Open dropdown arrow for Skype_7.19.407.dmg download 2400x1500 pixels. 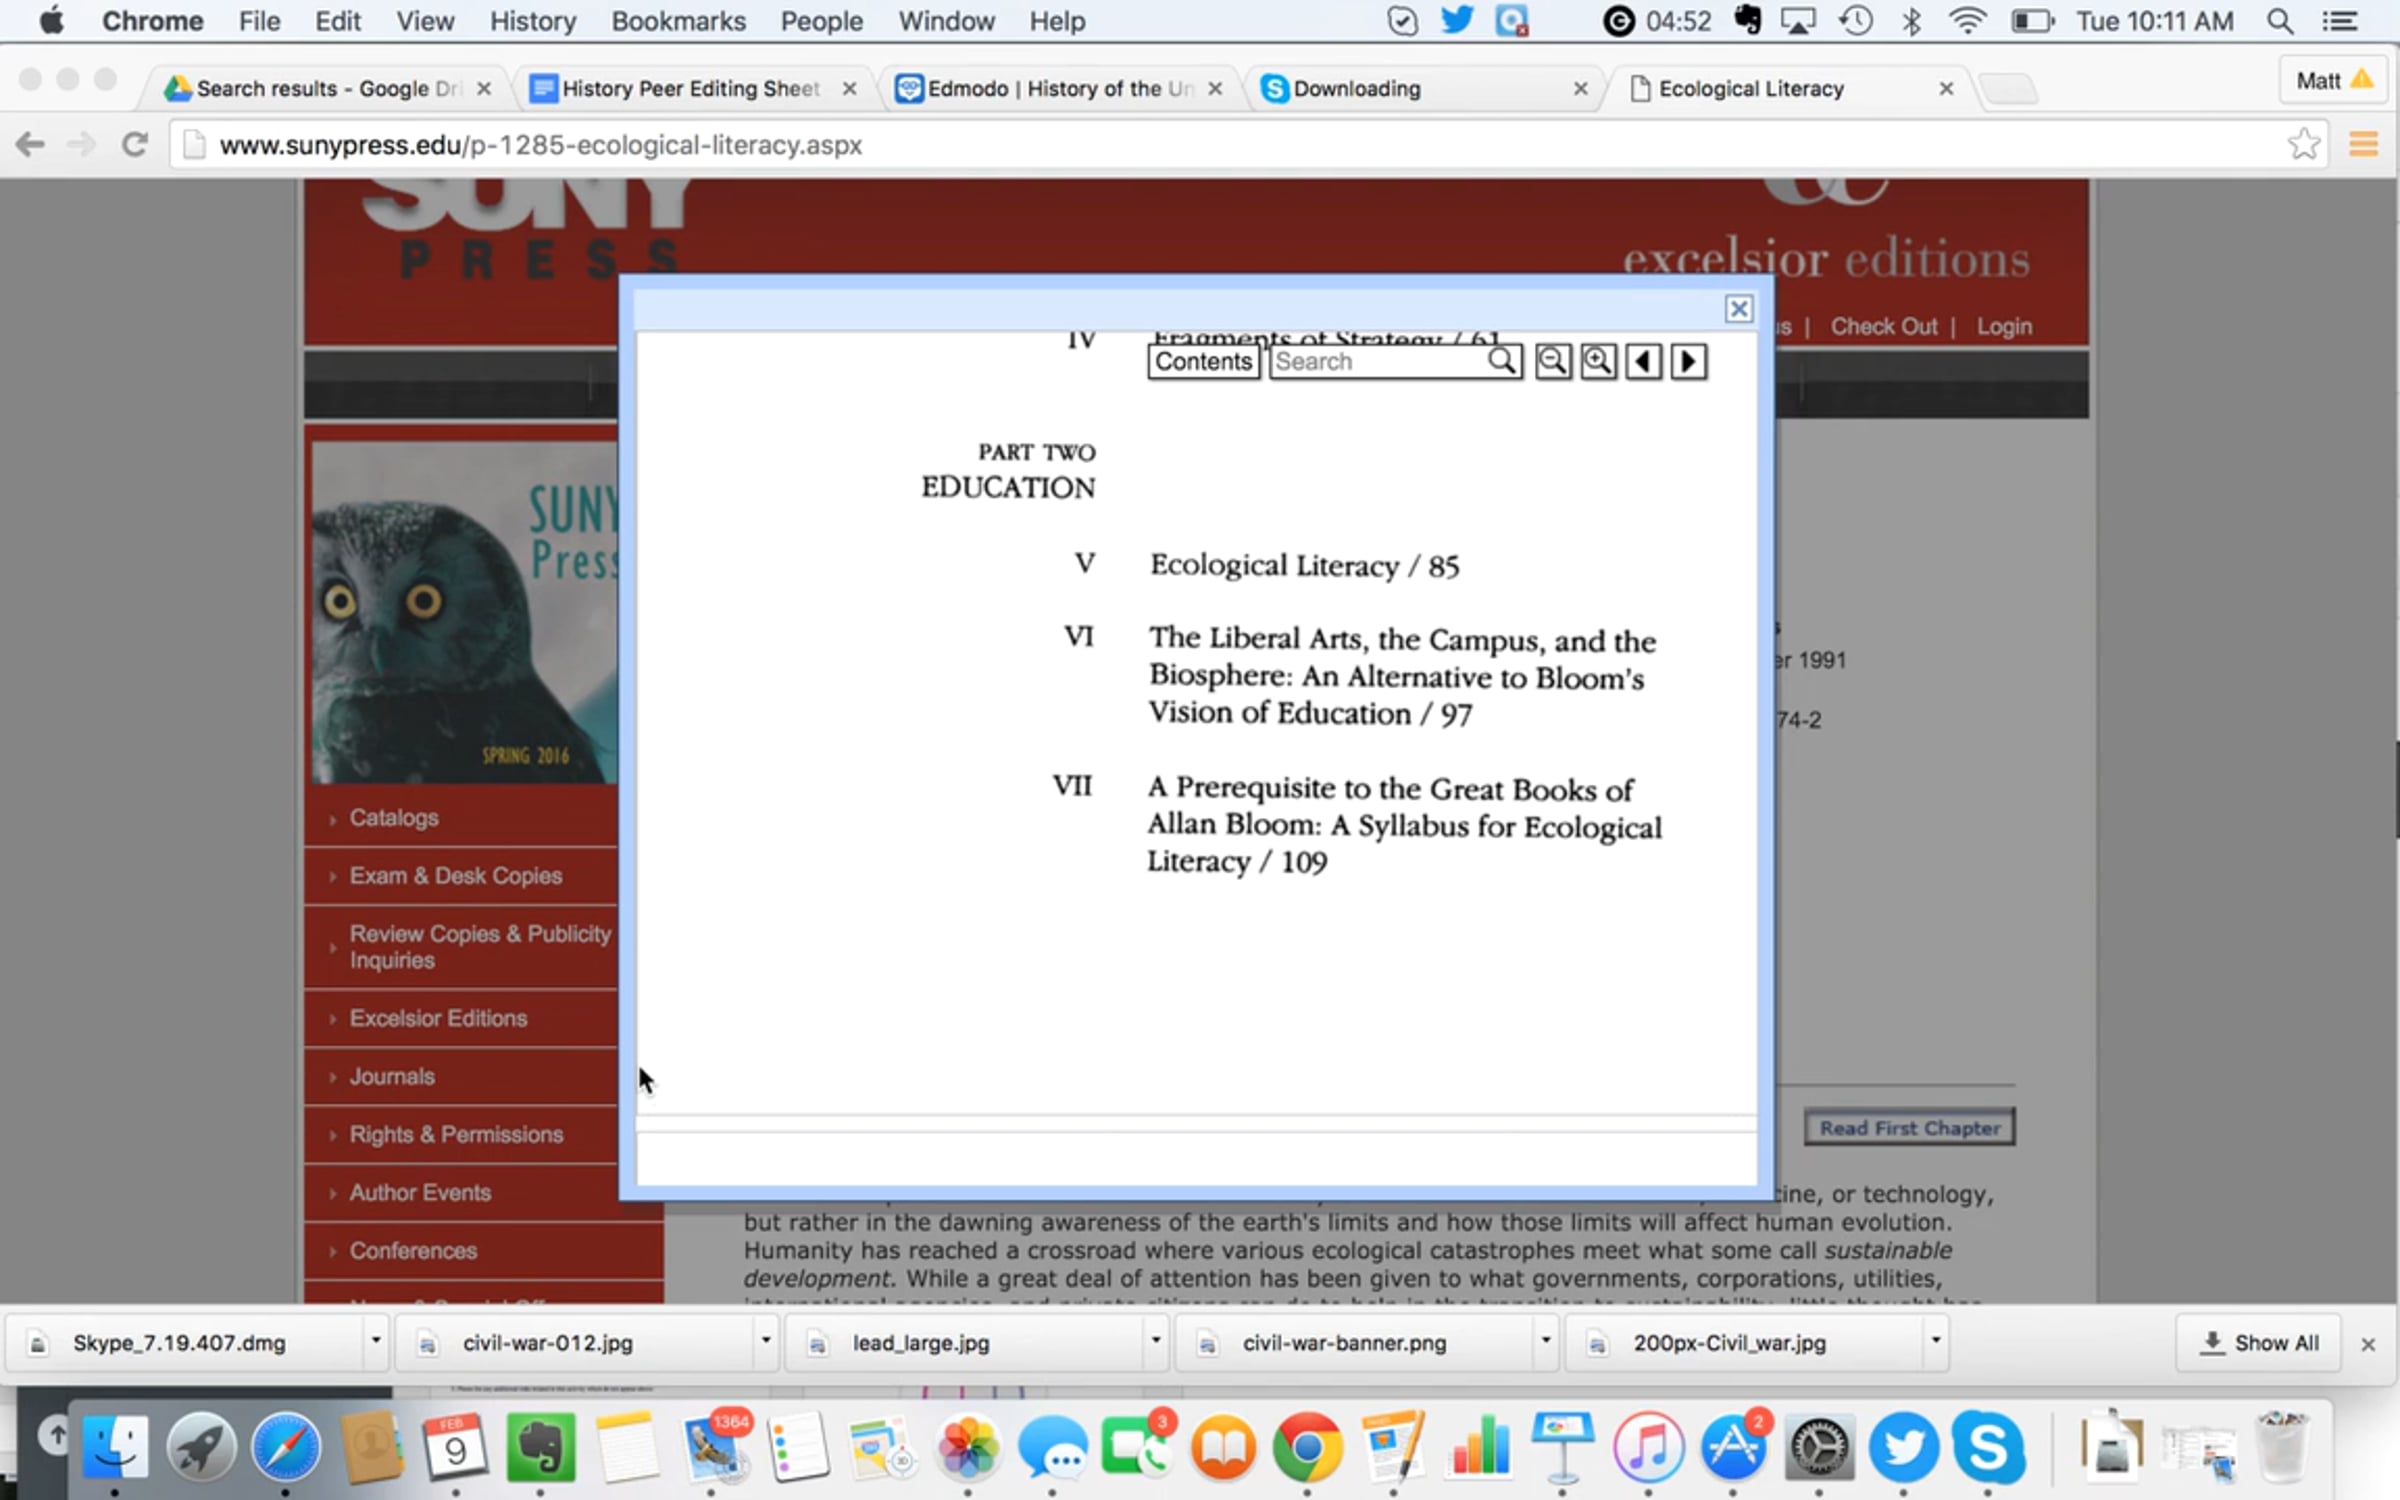(376, 1341)
